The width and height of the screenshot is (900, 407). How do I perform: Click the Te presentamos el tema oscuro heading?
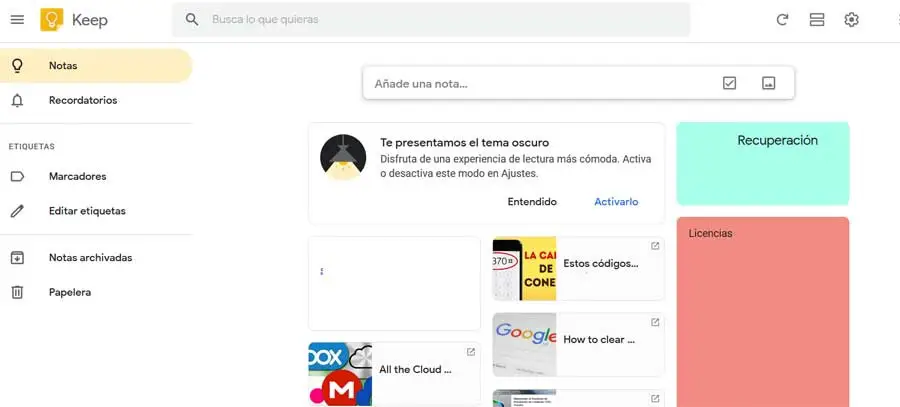pos(464,142)
